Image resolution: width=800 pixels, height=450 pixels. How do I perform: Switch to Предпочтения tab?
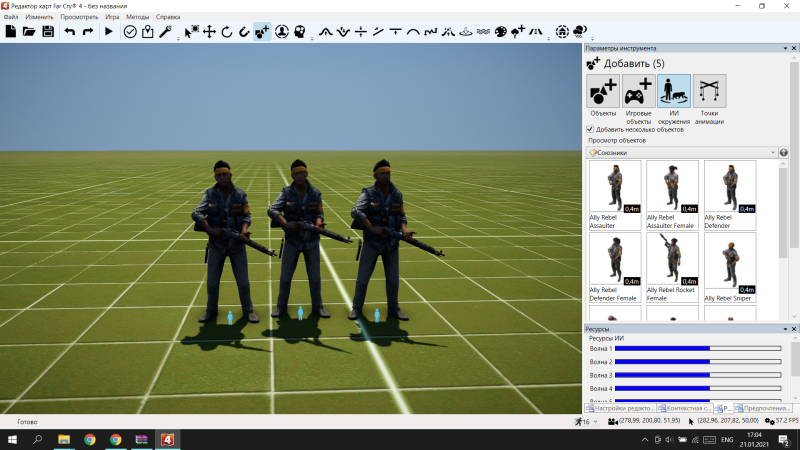tap(763, 408)
